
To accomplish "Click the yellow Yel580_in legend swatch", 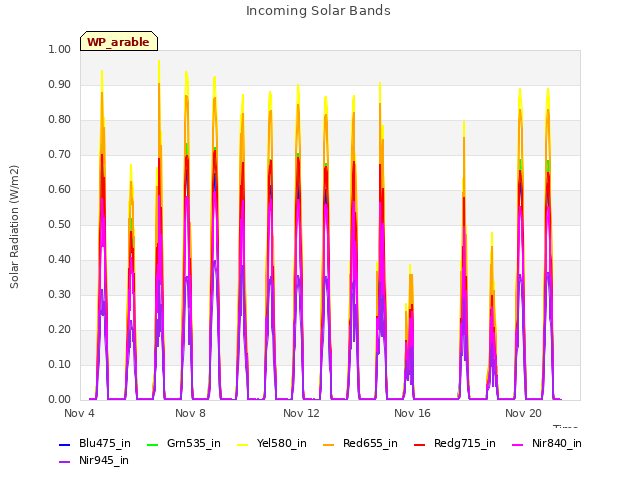I will coord(242,444).
